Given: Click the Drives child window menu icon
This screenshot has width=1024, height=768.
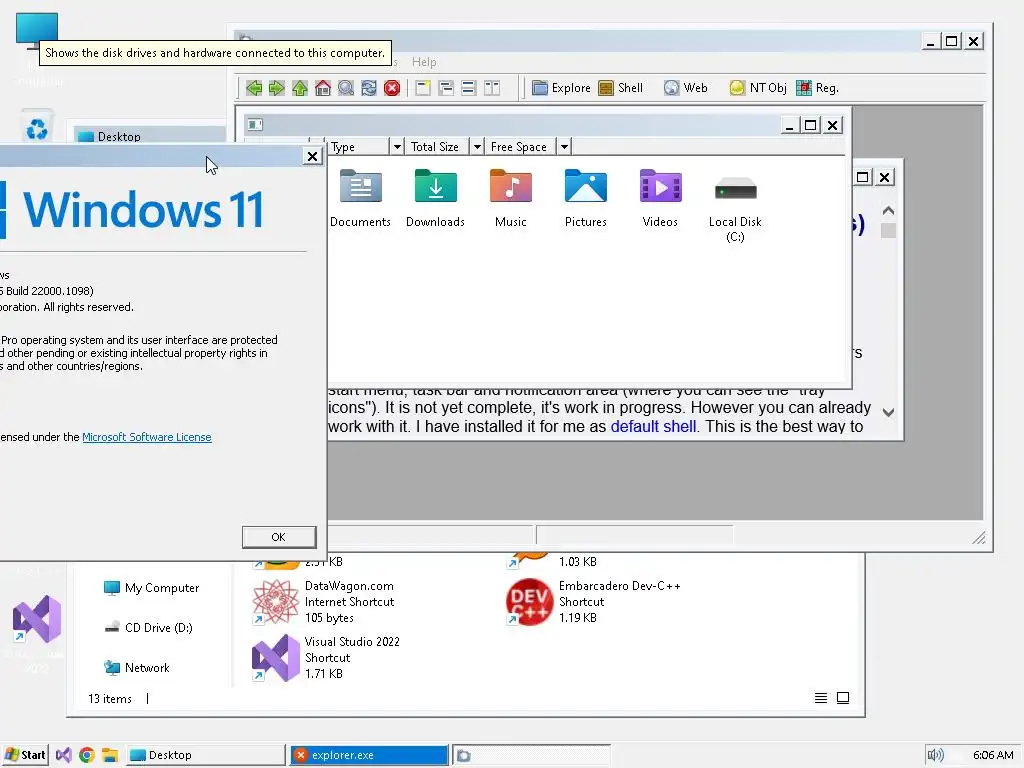Looking at the screenshot, I should point(255,124).
